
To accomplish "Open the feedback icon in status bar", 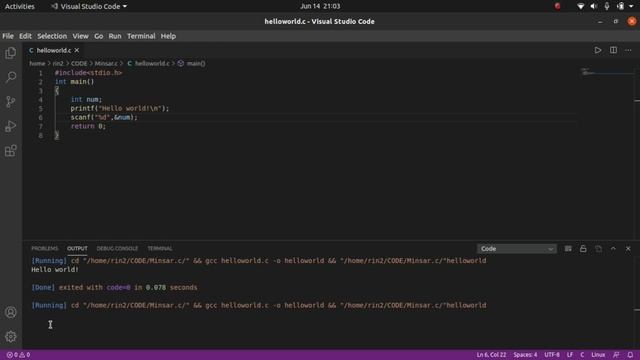I will 616,355.
